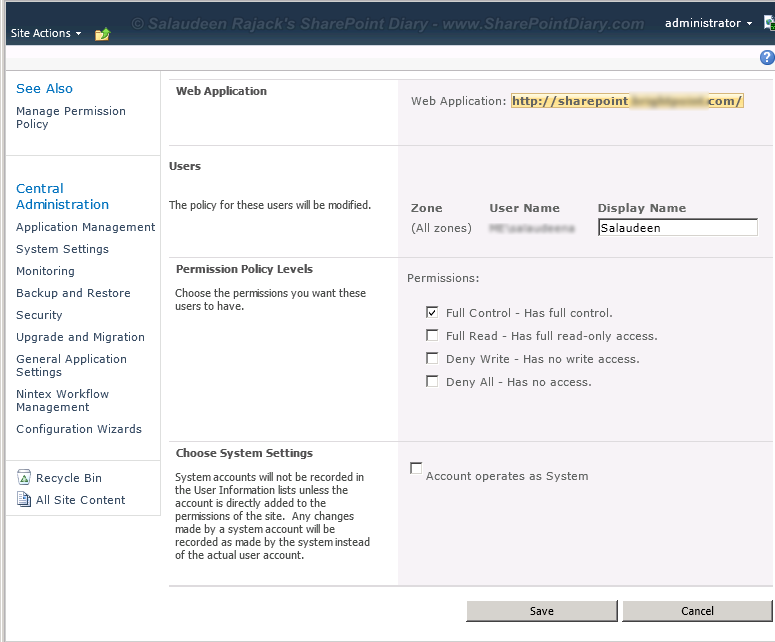
Task: Go to Configuration Wizards page
Action: tap(79, 429)
